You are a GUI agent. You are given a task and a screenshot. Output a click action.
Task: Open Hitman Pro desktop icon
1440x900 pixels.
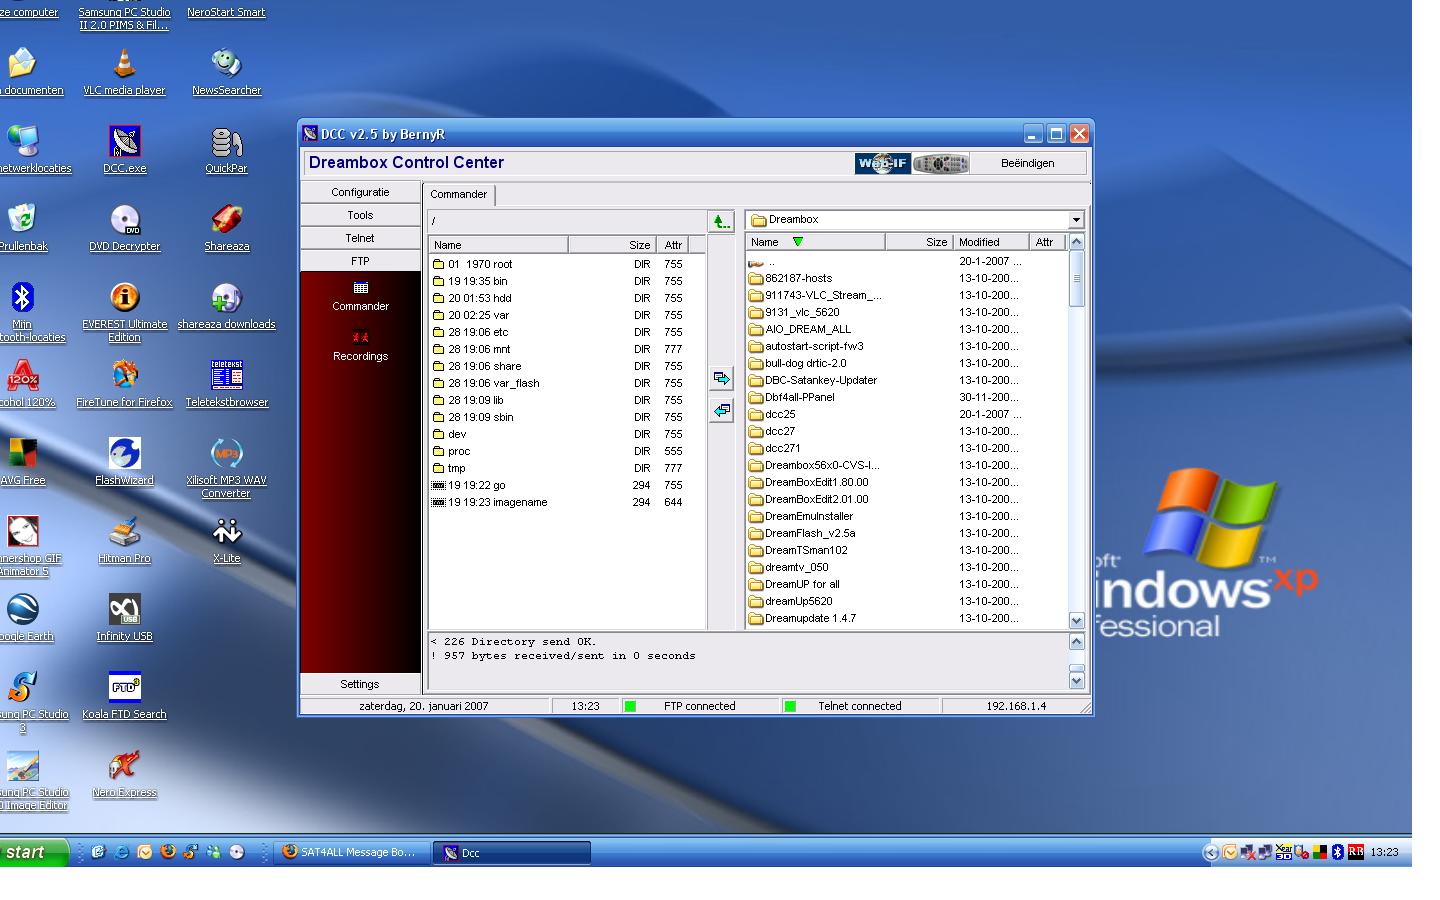pyautogui.click(x=124, y=540)
